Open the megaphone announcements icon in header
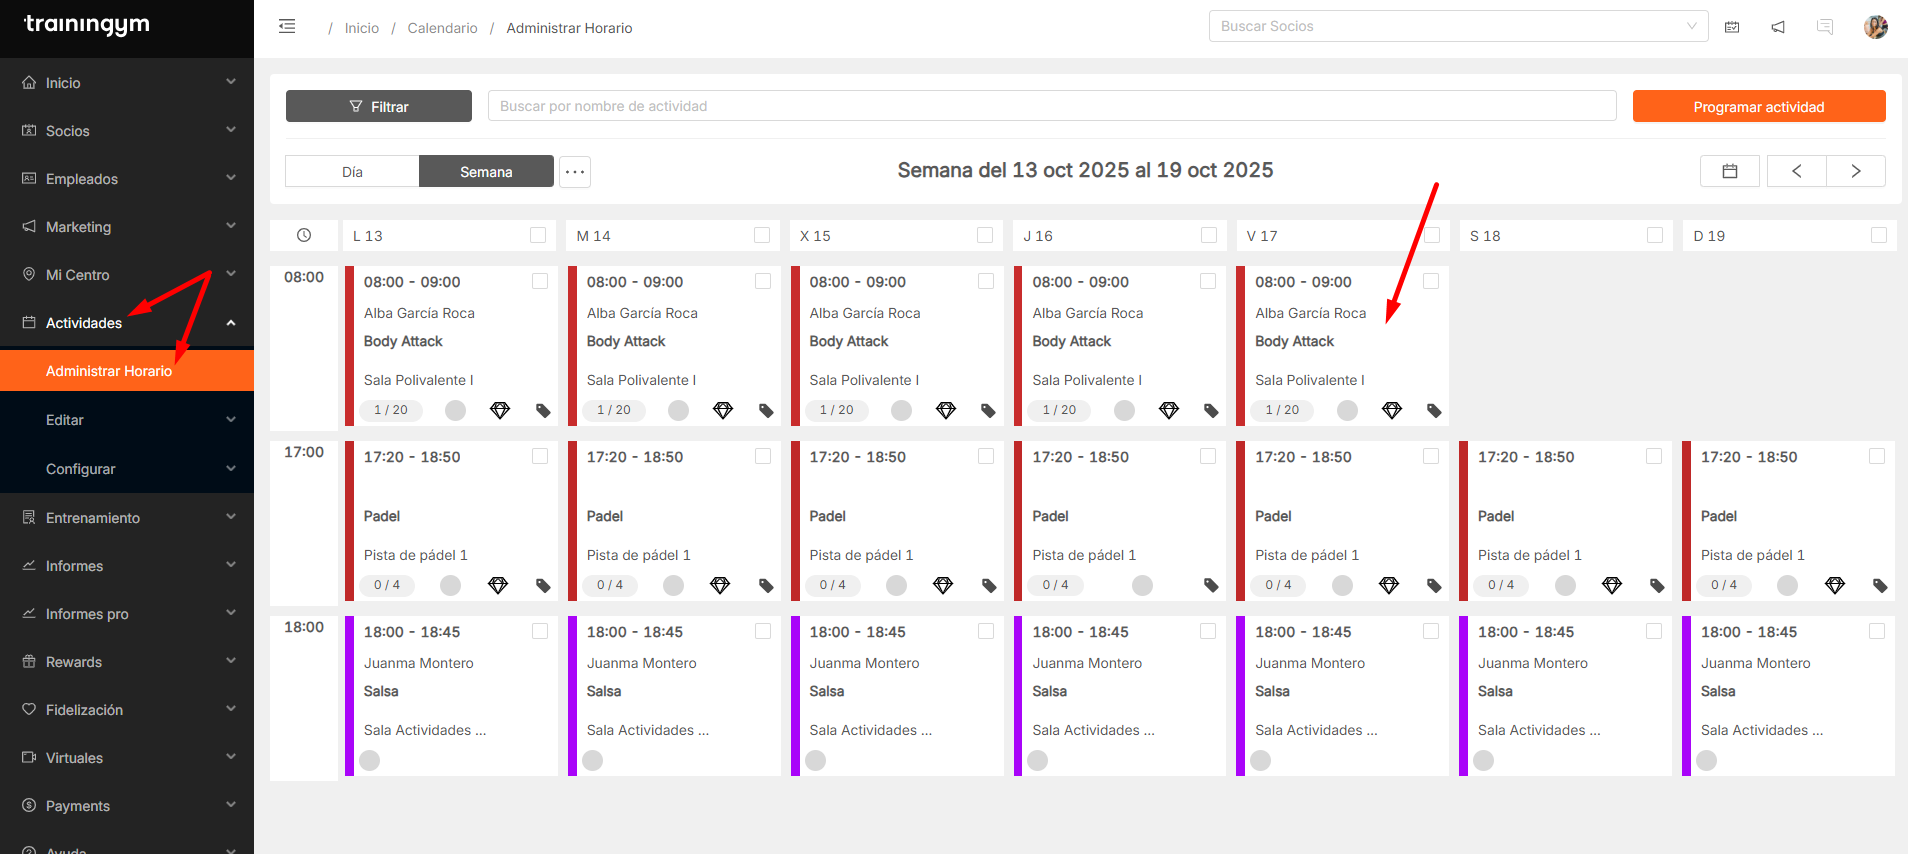Viewport: 1908px width, 854px height. pos(1778,27)
